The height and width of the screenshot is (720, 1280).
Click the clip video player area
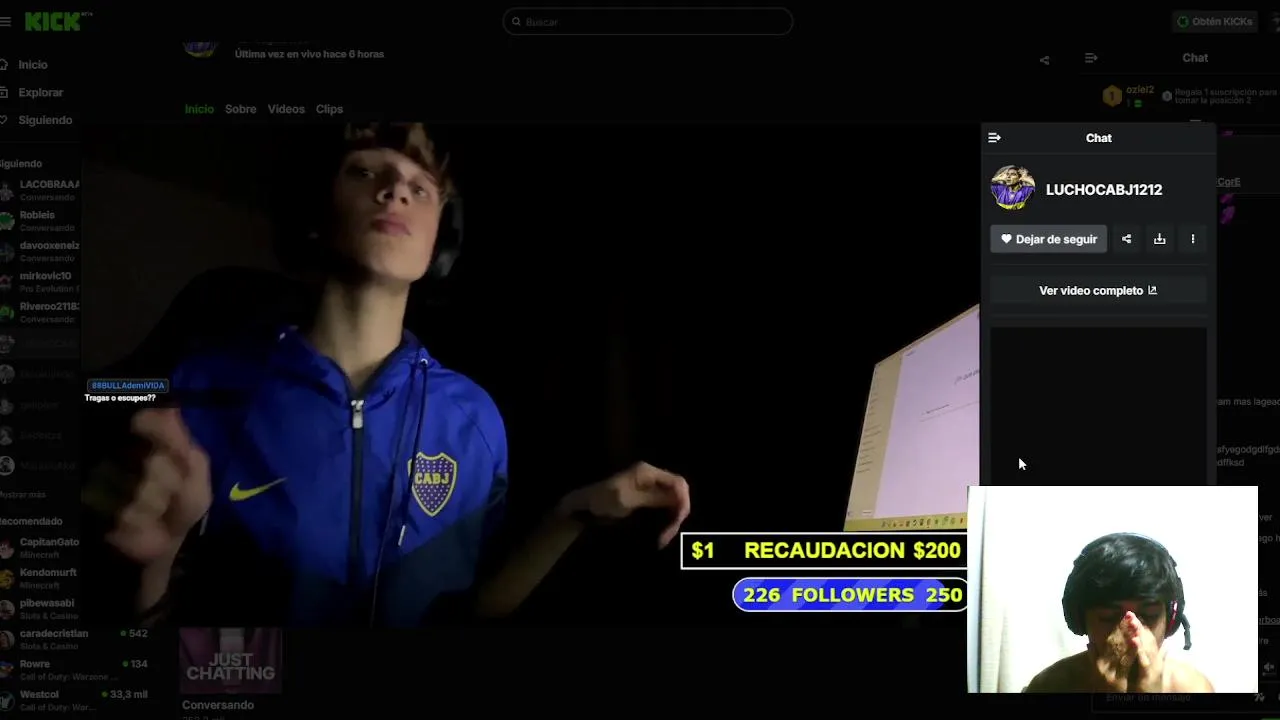pyautogui.click(x=530, y=375)
